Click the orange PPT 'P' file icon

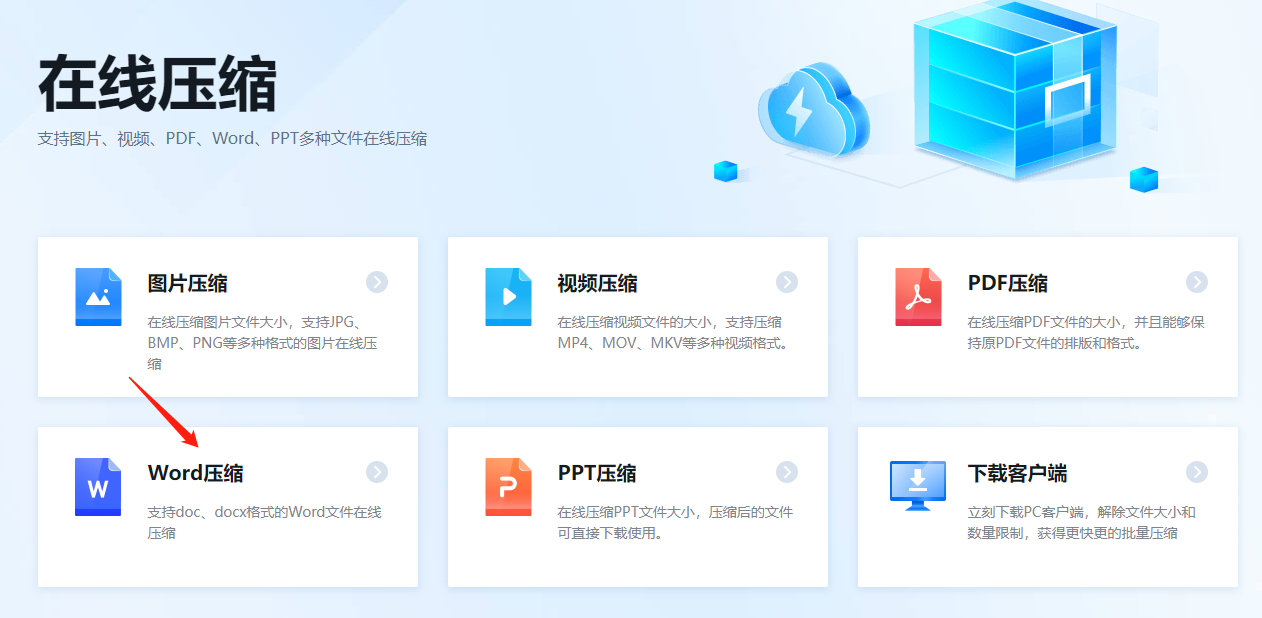click(508, 487)
